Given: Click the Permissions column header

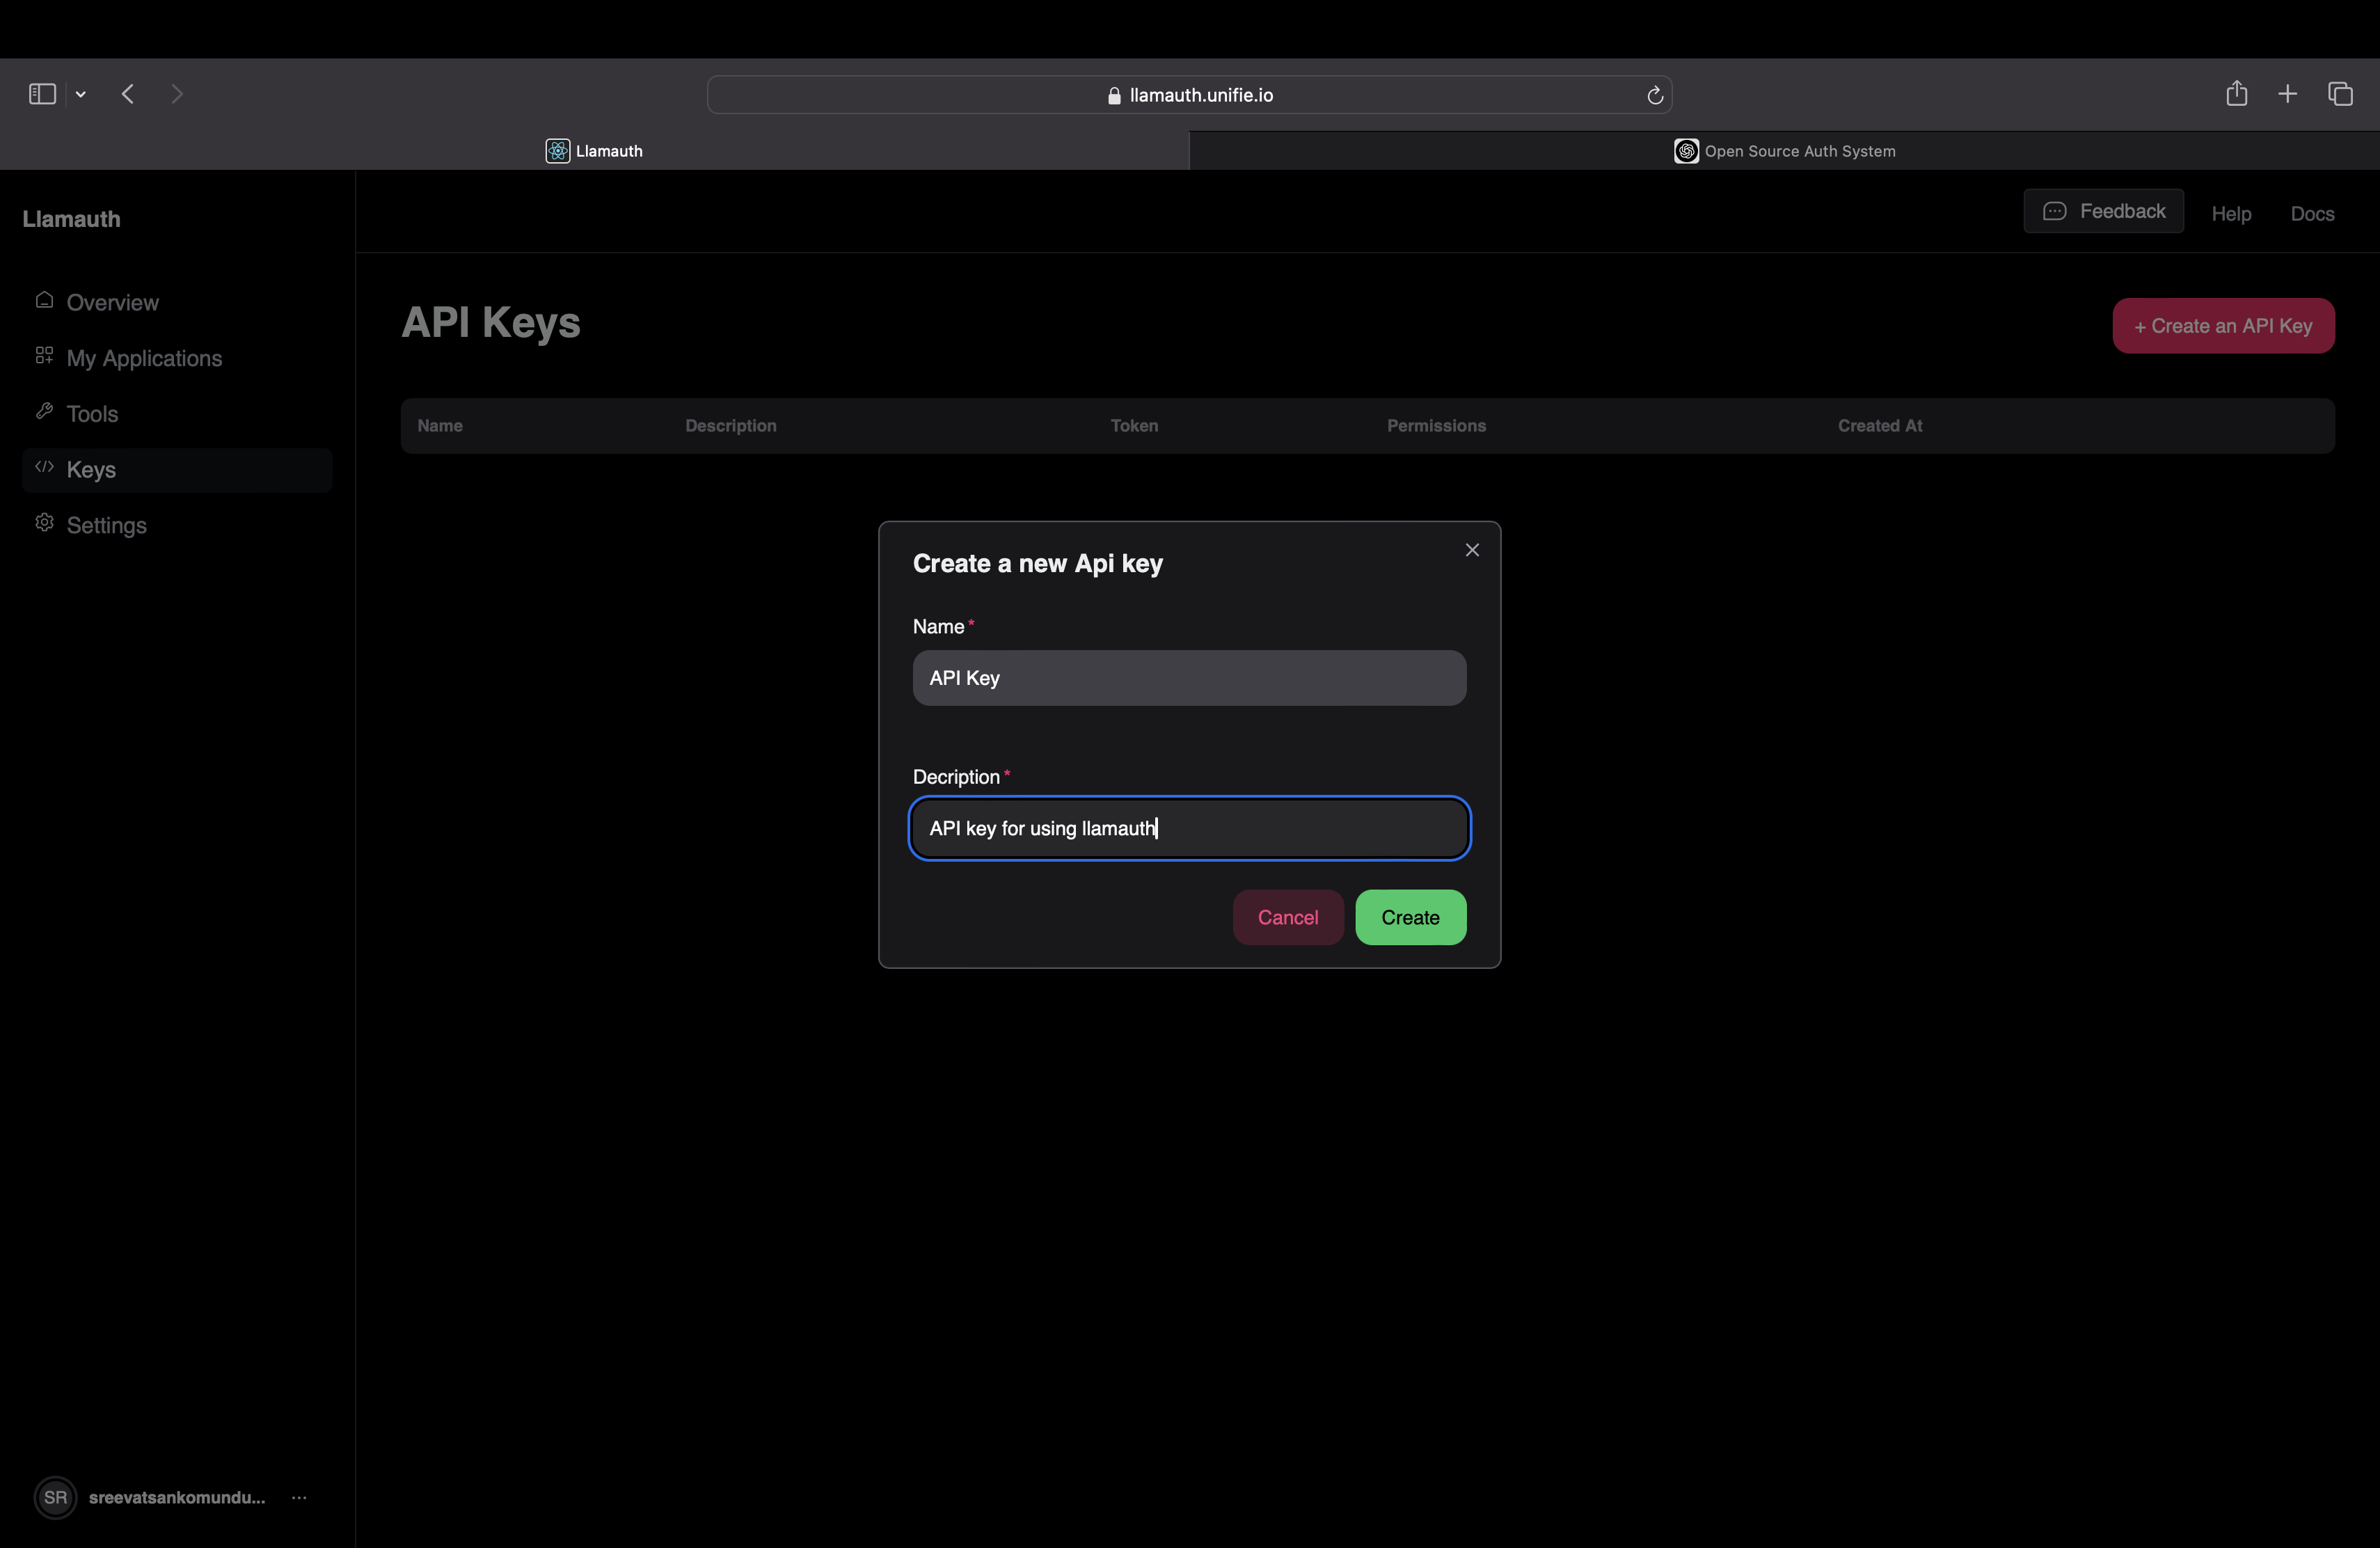Looking at the screenshot, I should point(1436,426).
